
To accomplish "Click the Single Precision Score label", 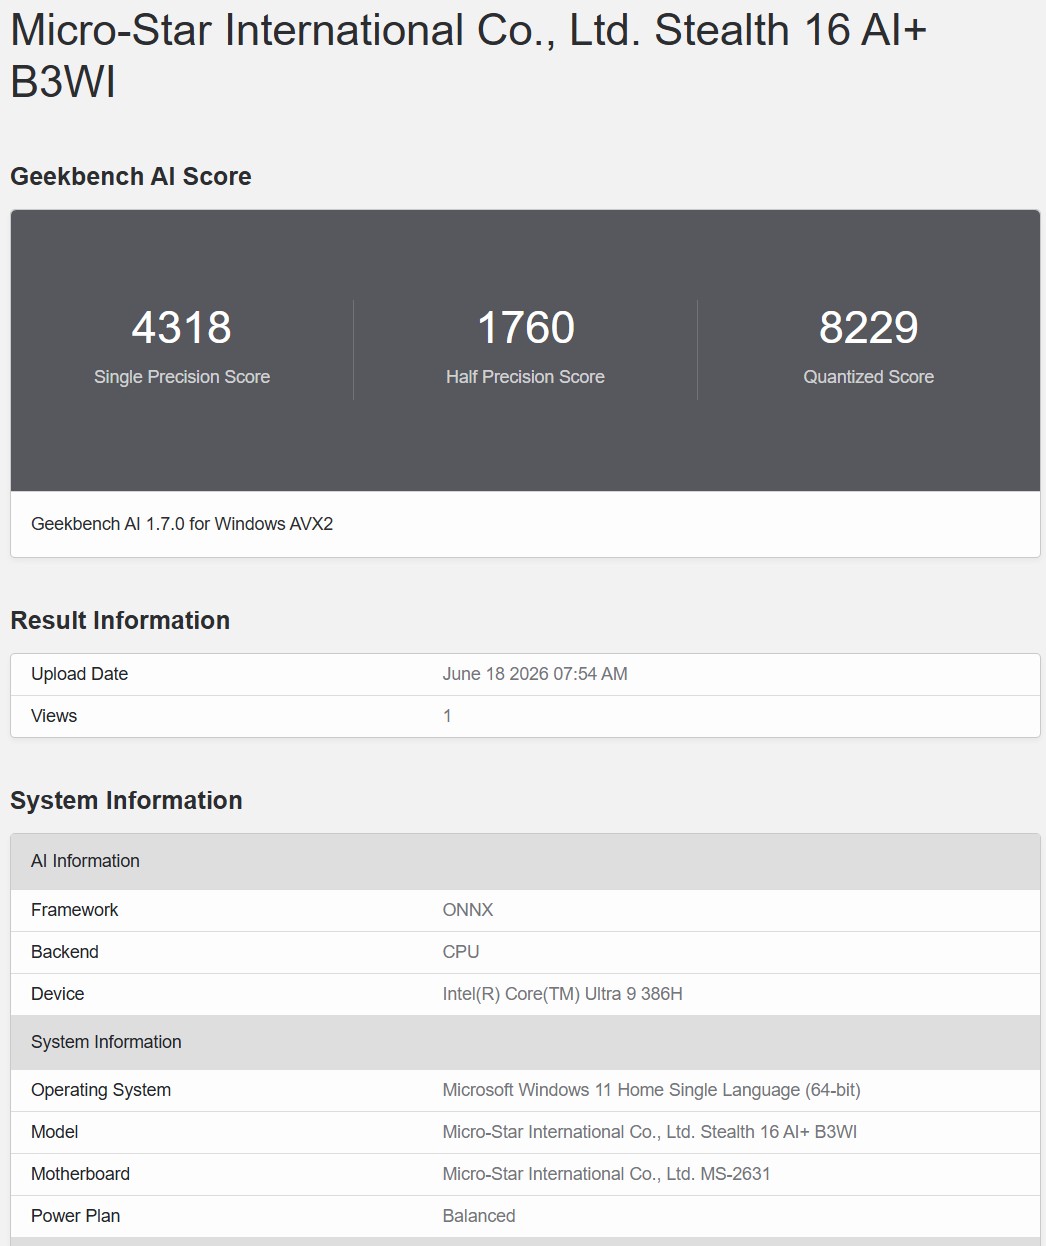I will [x=182, y=377].
